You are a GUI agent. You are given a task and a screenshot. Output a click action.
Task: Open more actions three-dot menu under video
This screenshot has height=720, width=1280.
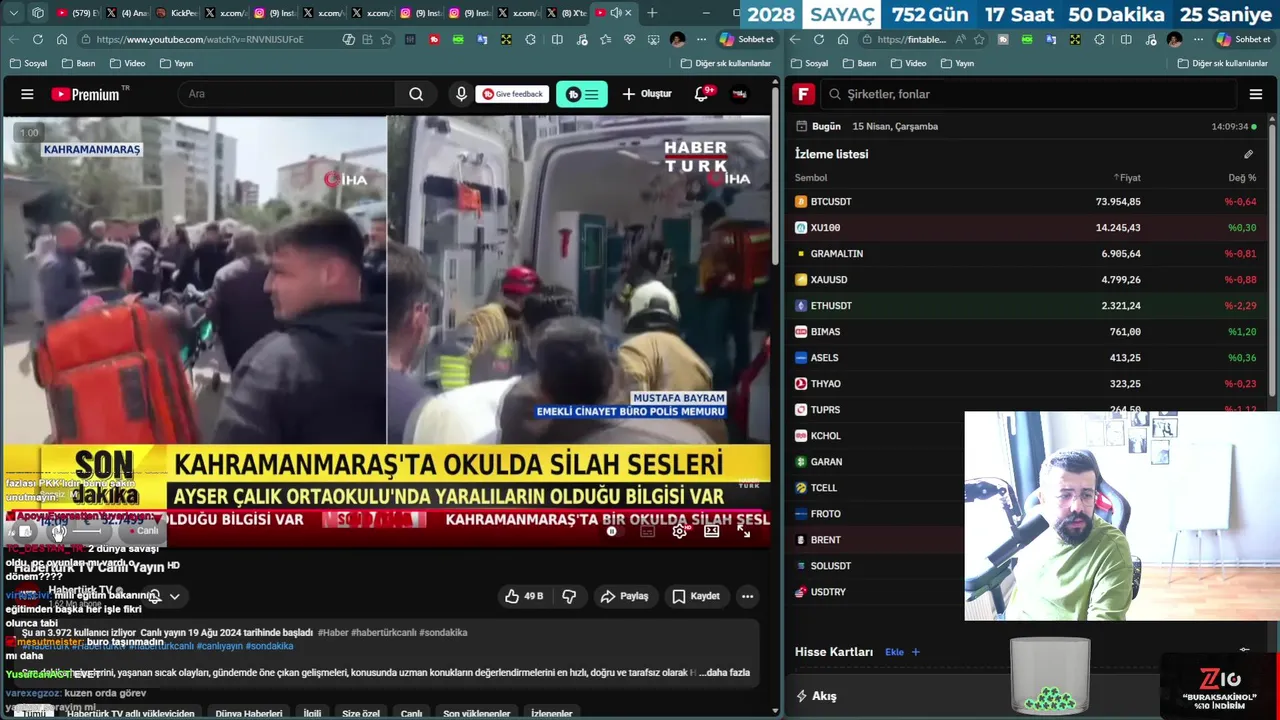coord(747,596)
